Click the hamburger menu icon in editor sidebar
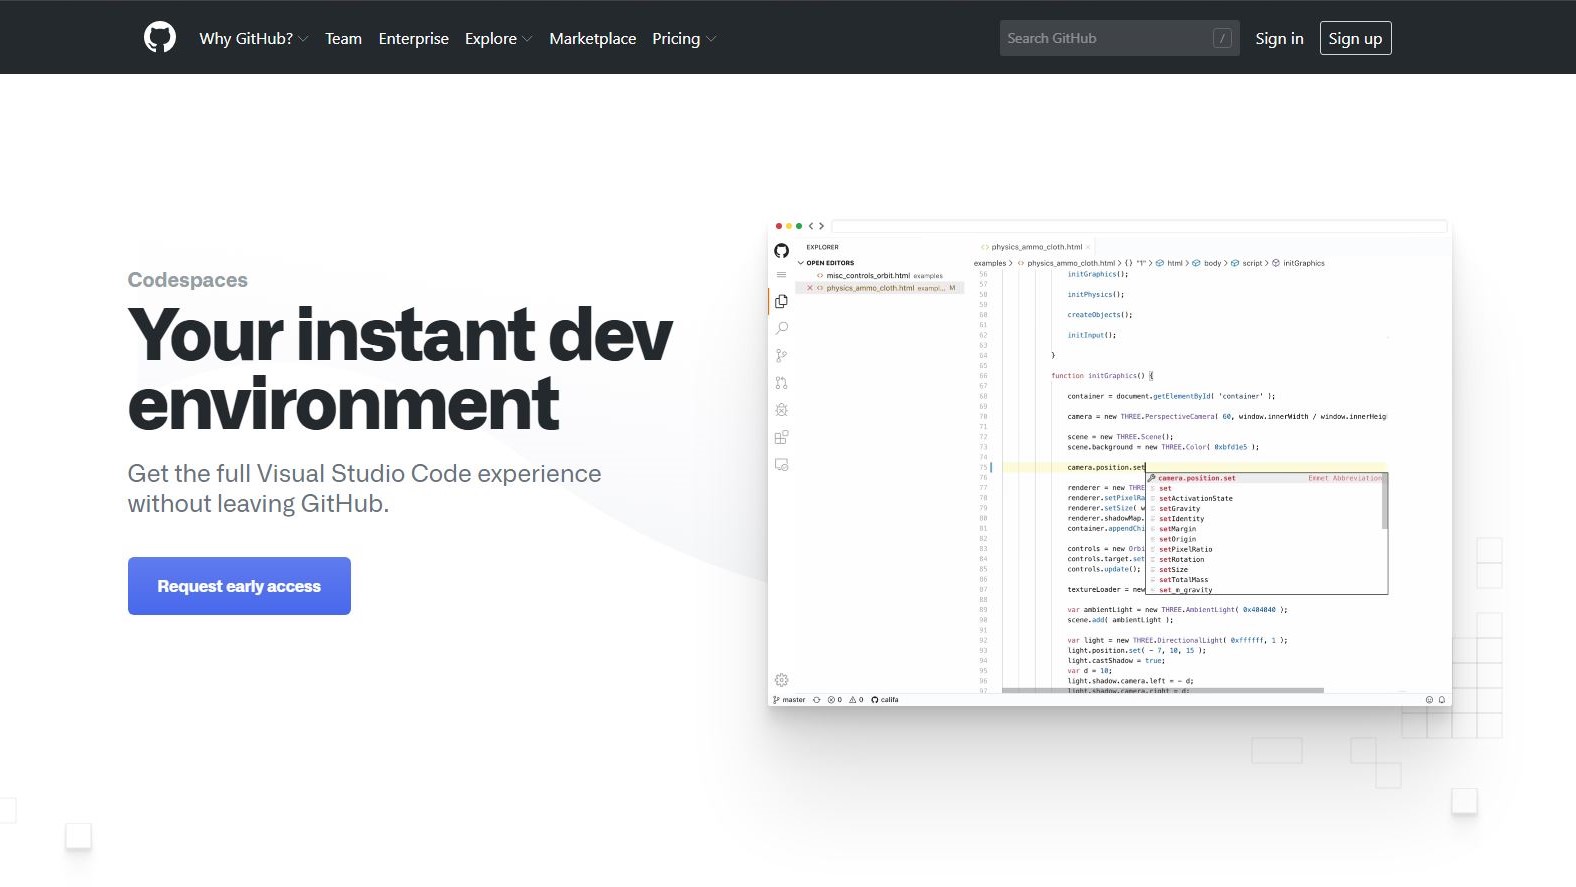 pyautogui.click(x=781, y=274)
